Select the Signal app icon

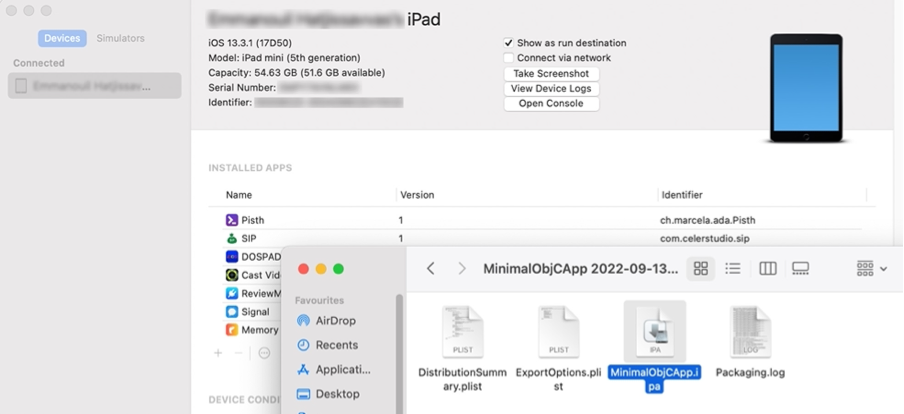point(232,312)
